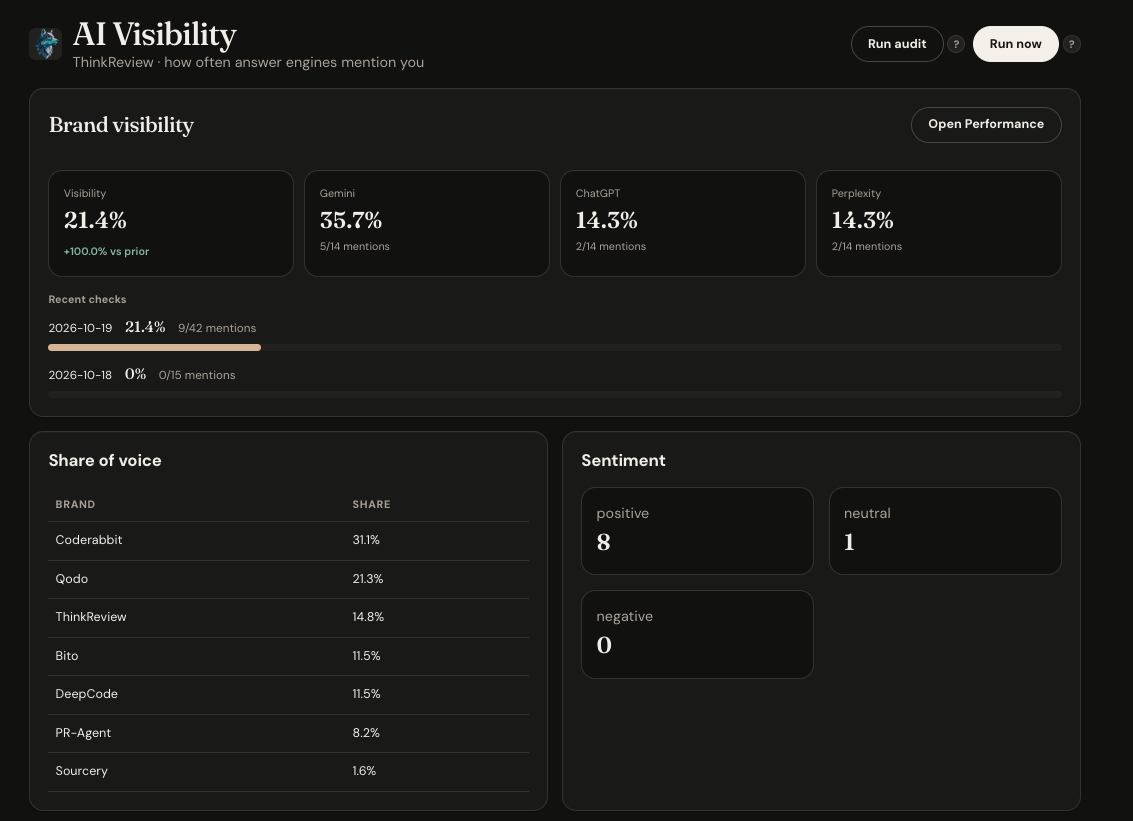Select the PR-Agent brand row
The image size is (1133, 821).
pyautogui.click(x=288, y=733)
